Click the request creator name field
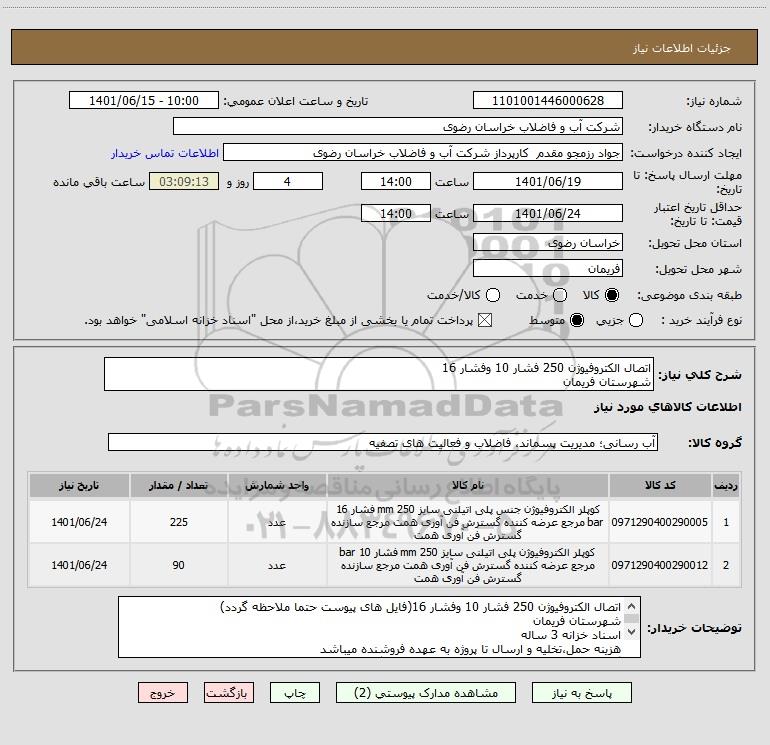 pos(423,153)
